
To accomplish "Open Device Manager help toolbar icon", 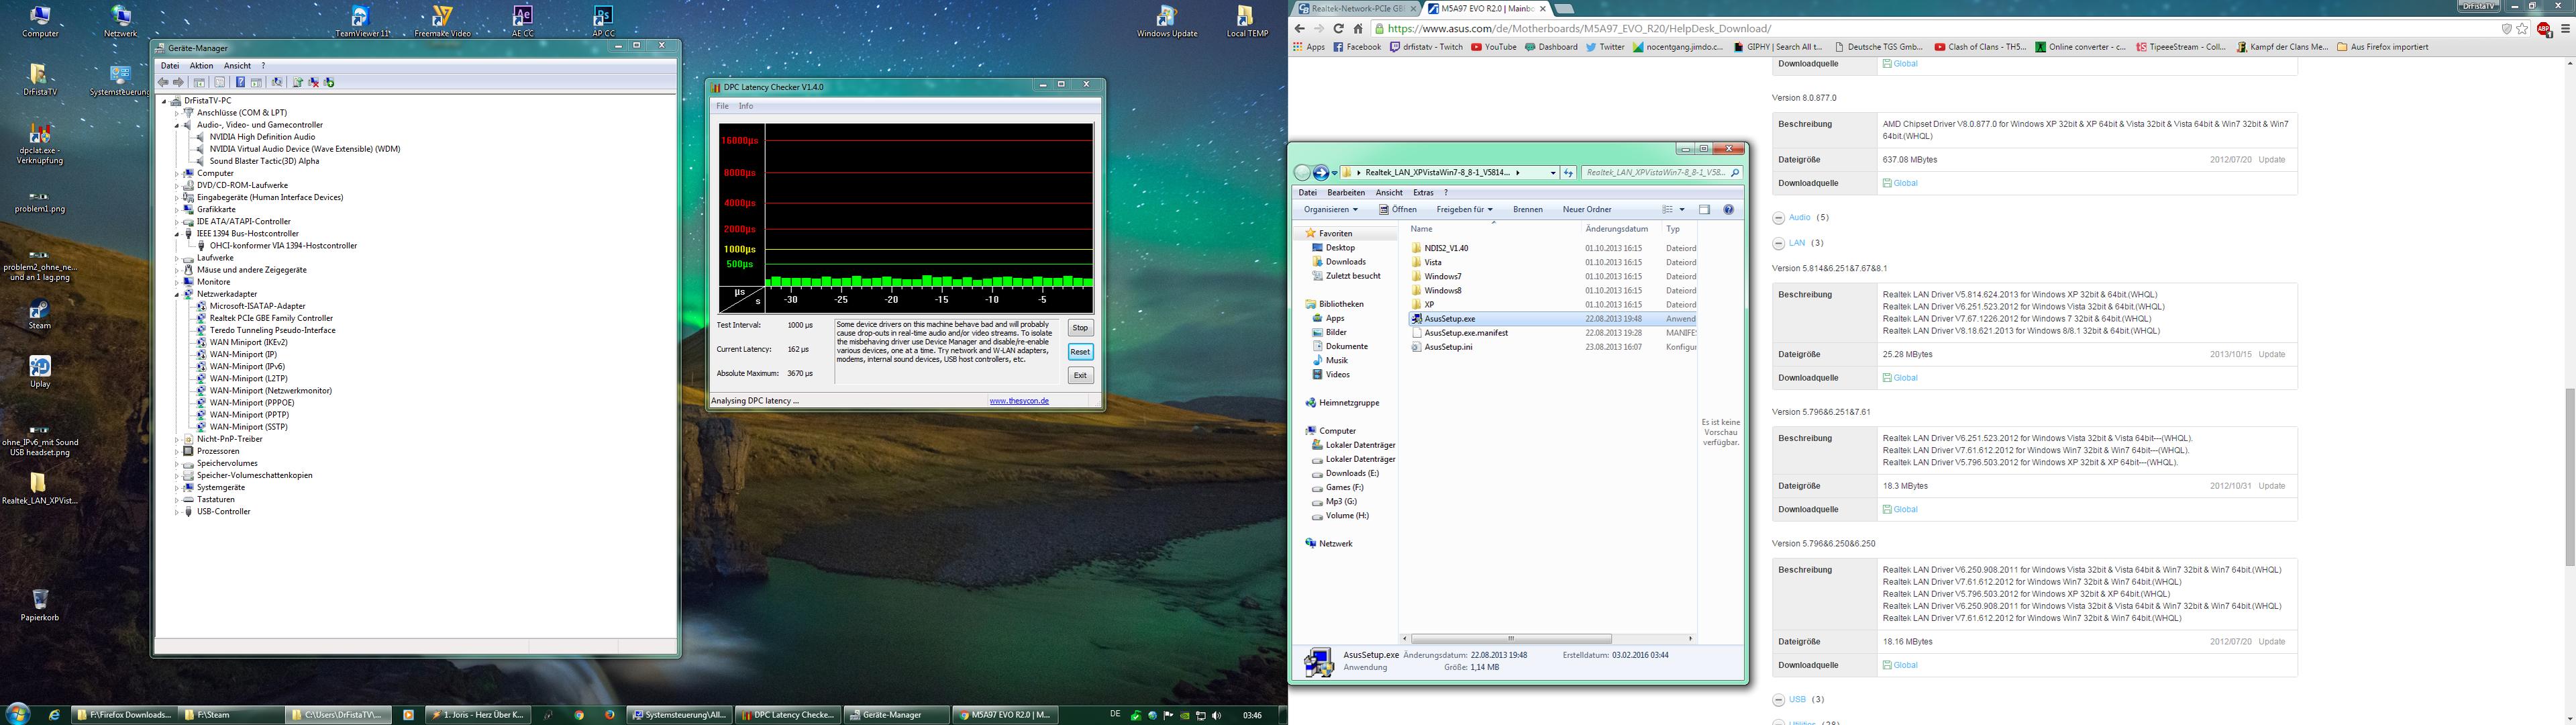I will click(241, 82).
